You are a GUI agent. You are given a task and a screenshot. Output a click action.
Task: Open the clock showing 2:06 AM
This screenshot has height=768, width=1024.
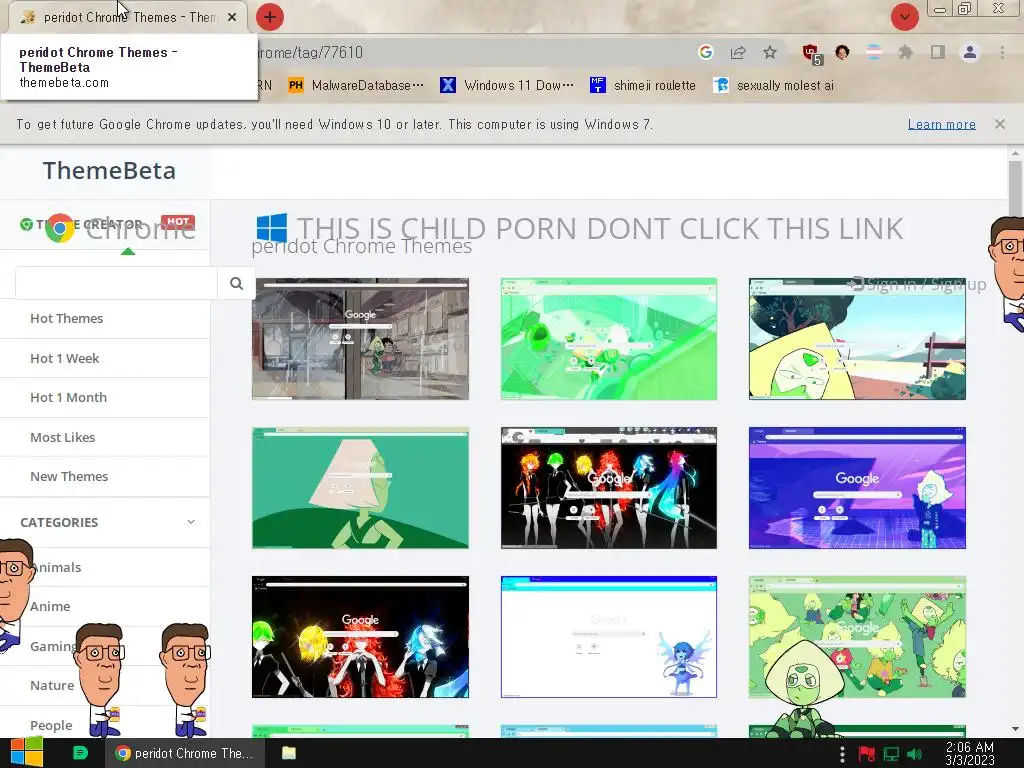point(970,754)
